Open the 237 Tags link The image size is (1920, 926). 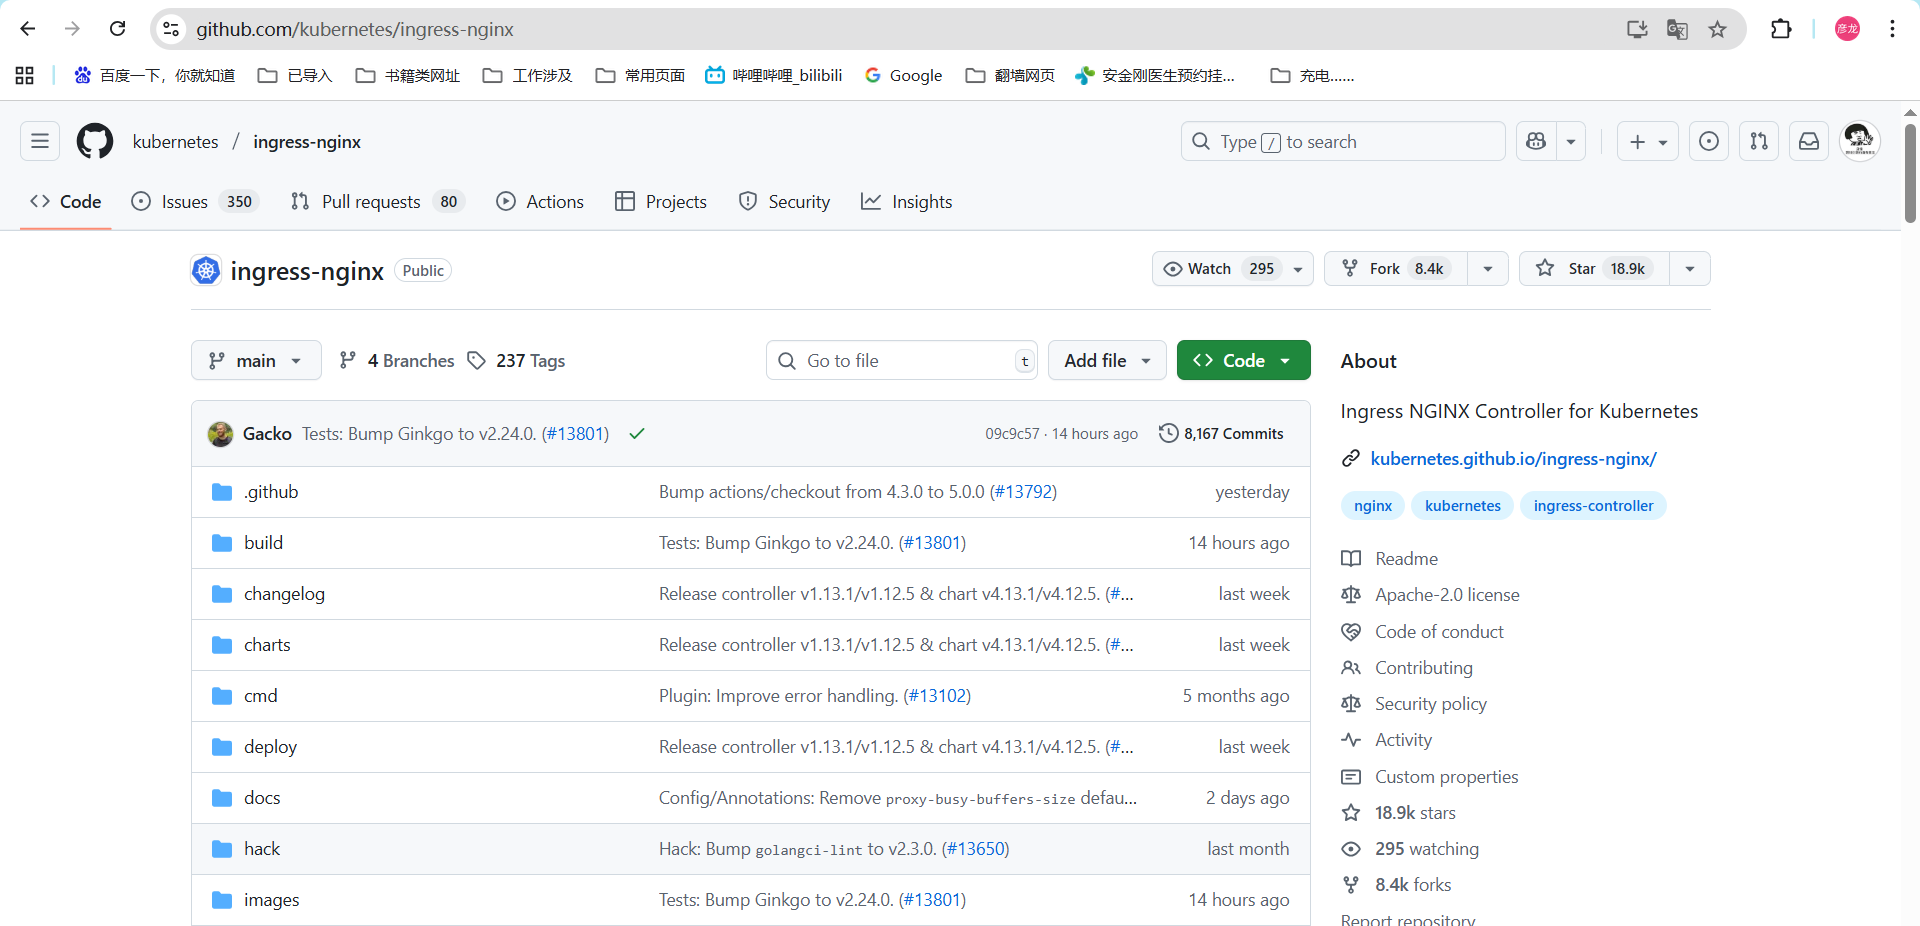[516, 361]
